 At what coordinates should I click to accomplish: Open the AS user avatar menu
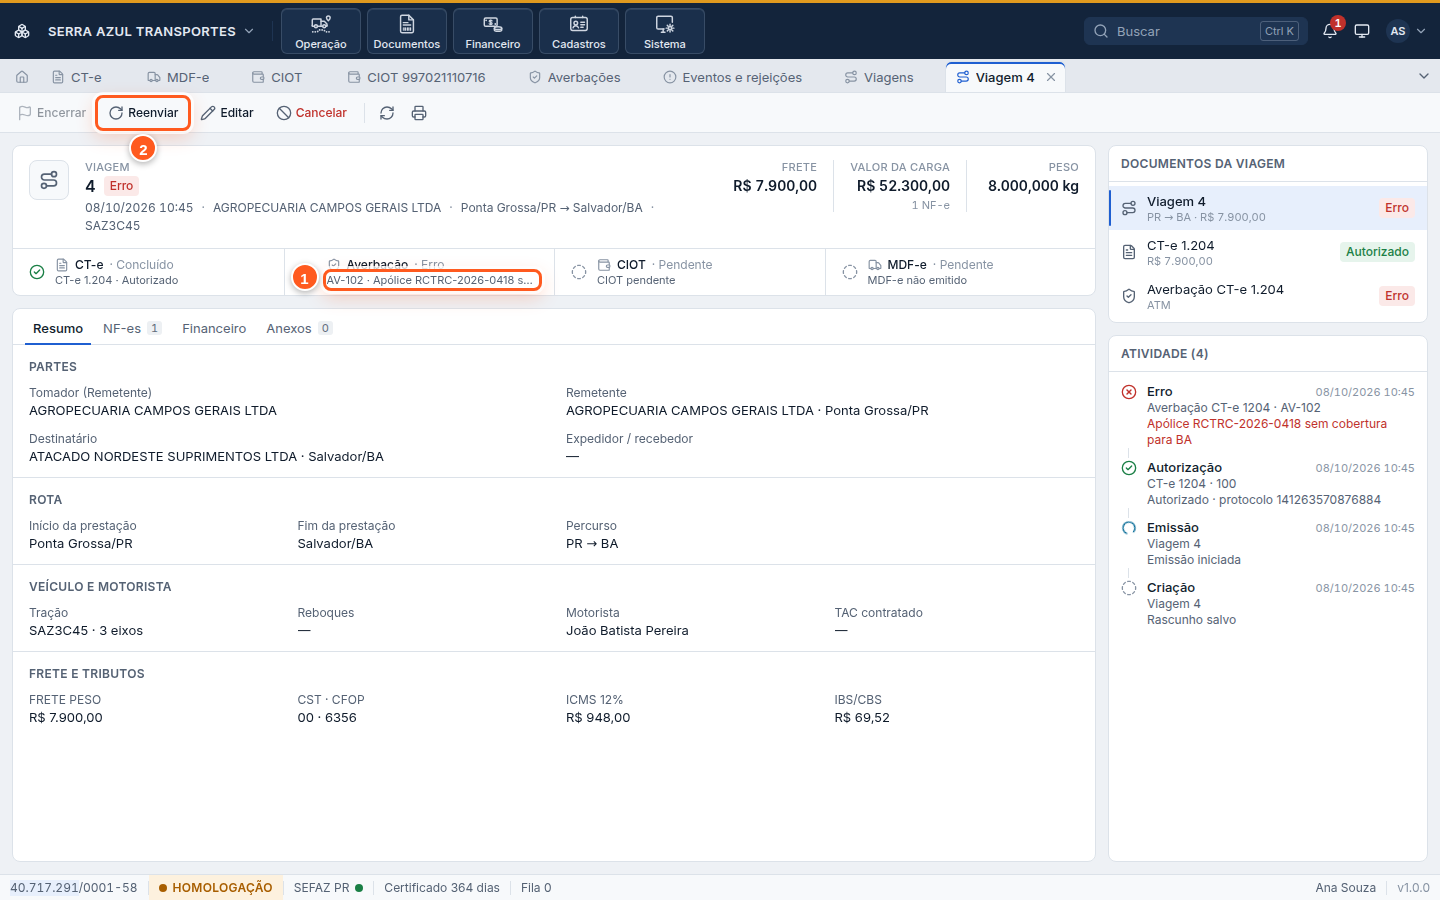point(1405,31)
